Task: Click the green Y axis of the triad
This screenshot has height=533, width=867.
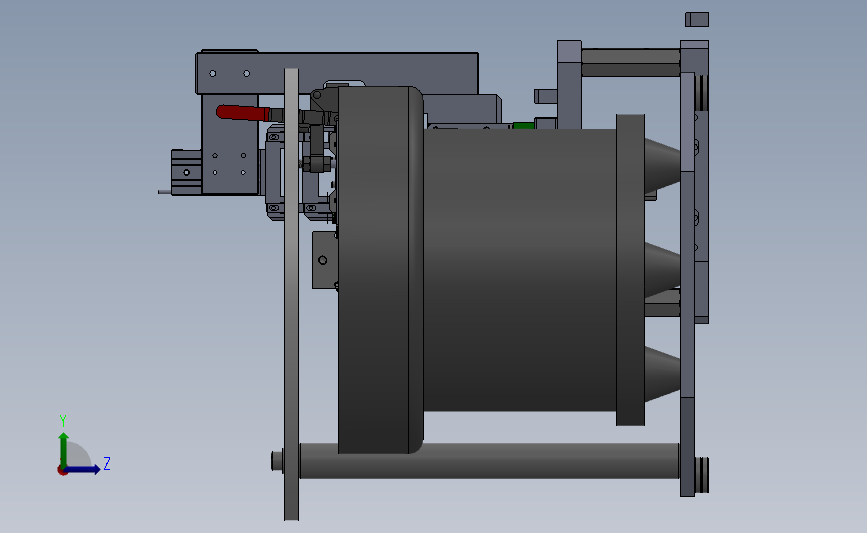Action: click(64, 449)
